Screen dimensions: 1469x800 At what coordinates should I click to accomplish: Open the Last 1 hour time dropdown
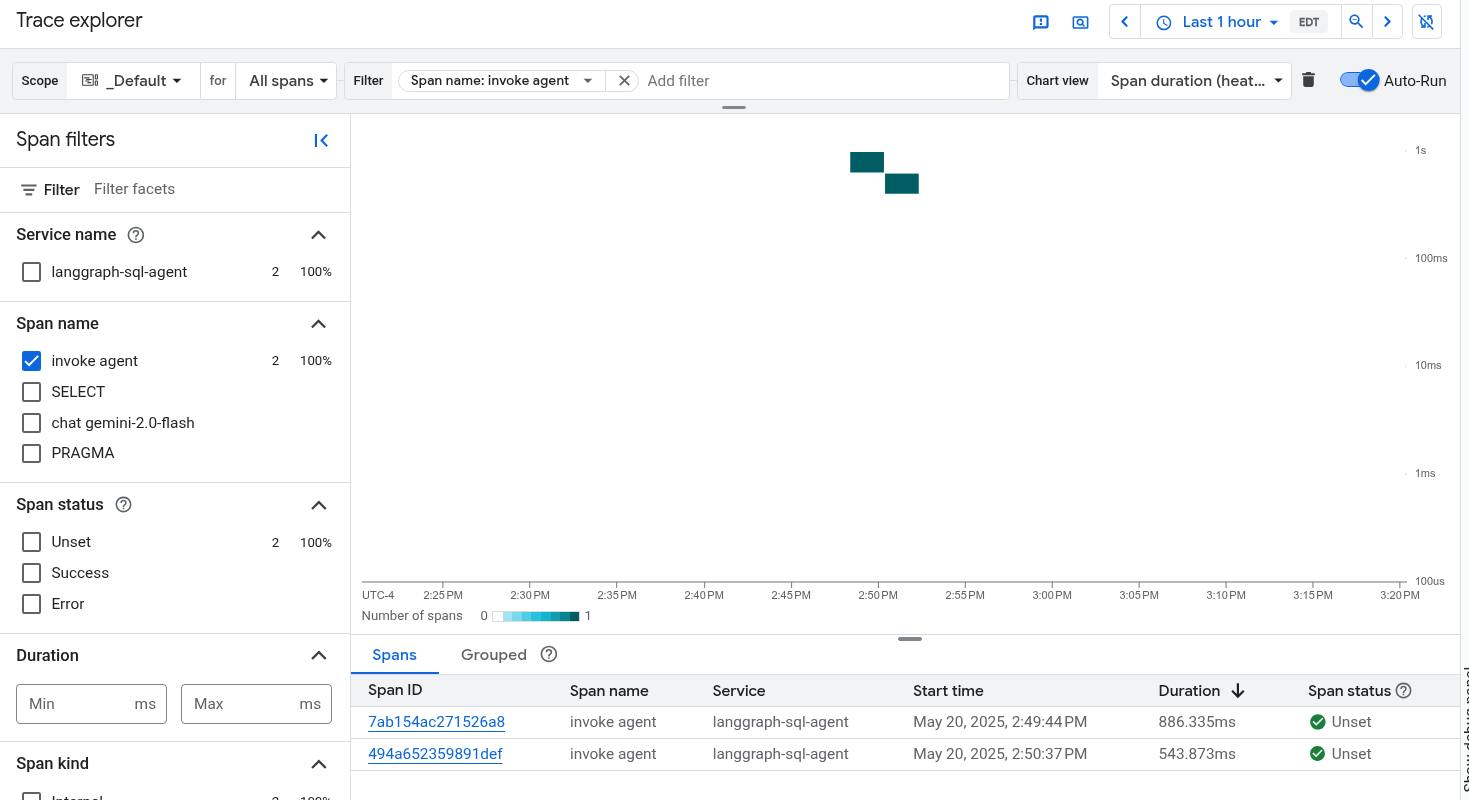(1217, 22)
